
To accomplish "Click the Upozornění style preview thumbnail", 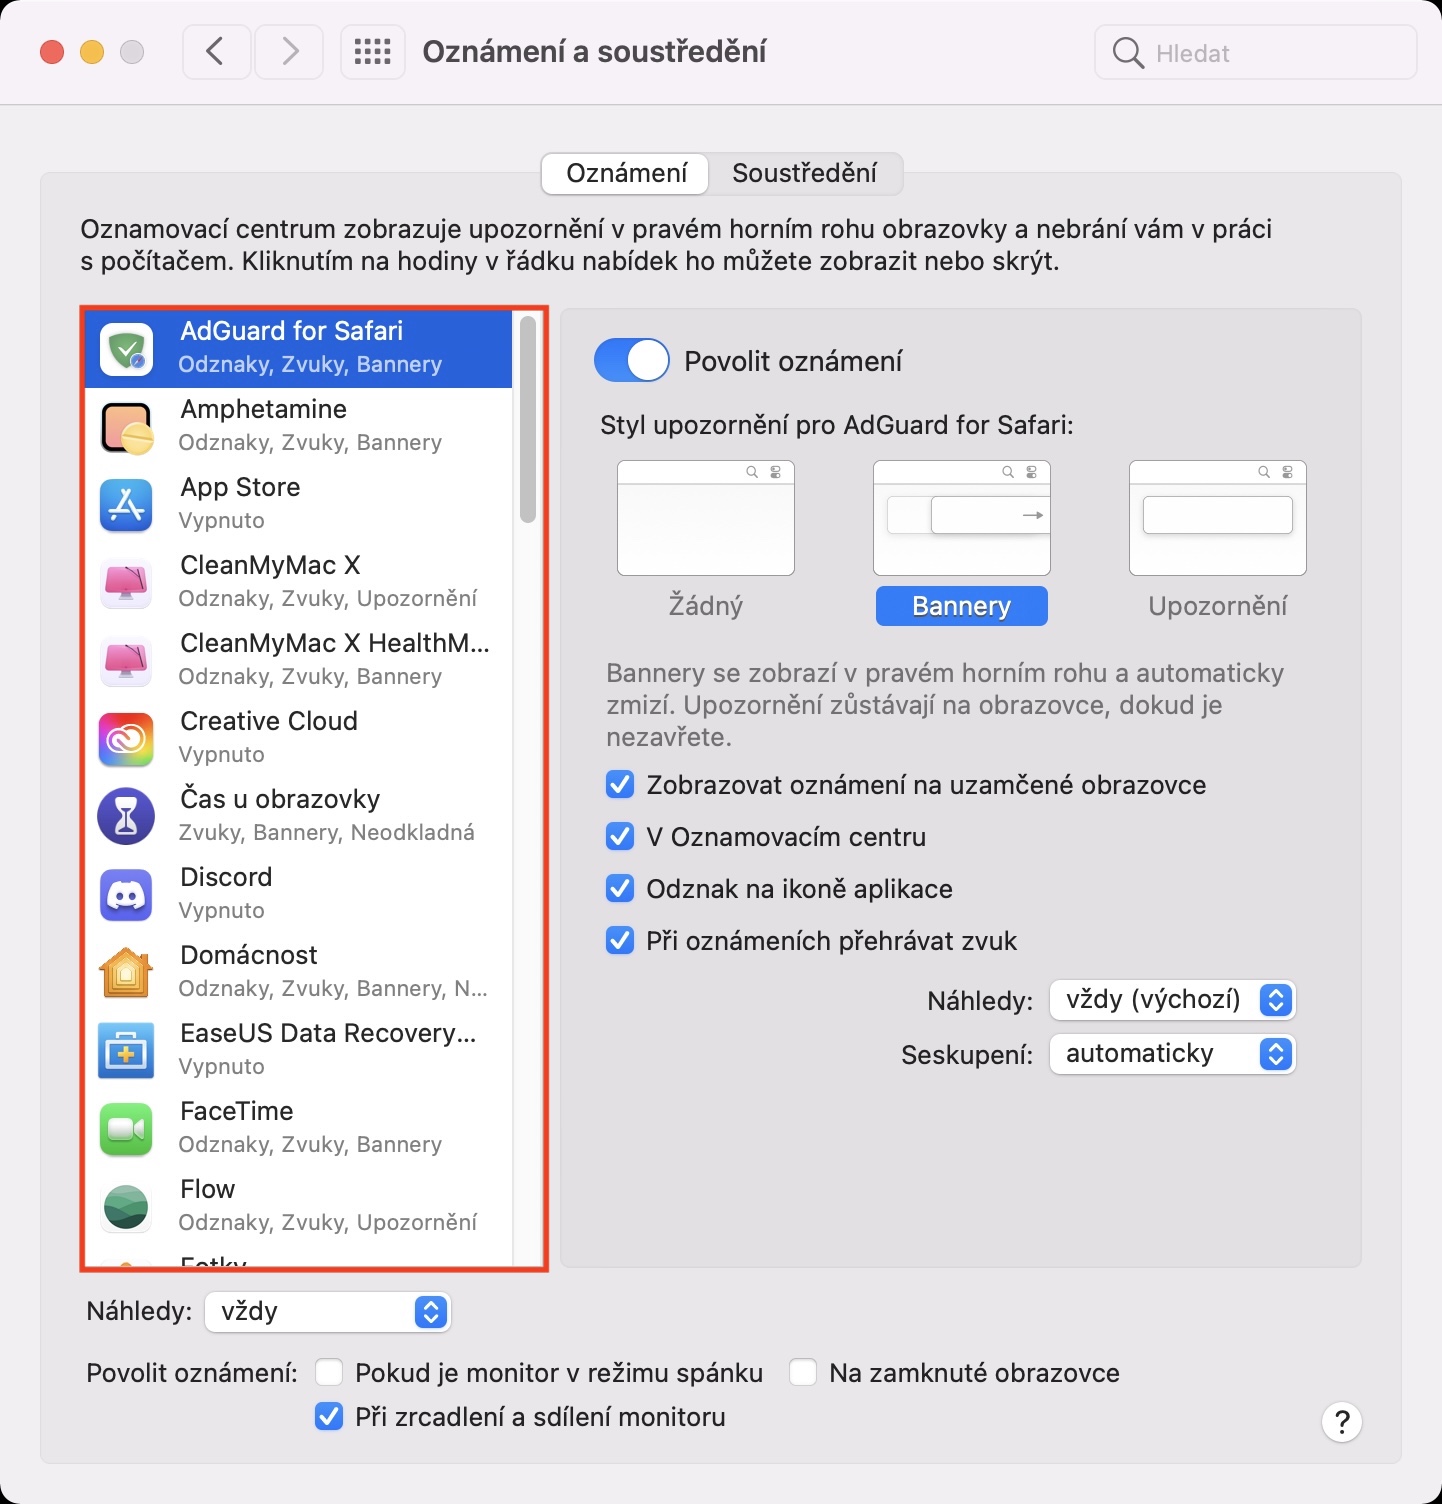I will [x=1218, y=518].
